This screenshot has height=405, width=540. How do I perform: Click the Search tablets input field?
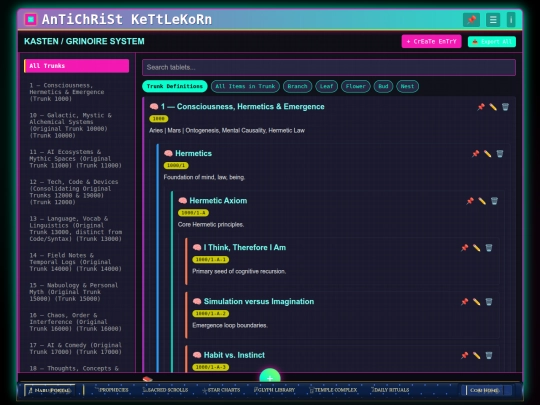329,68
